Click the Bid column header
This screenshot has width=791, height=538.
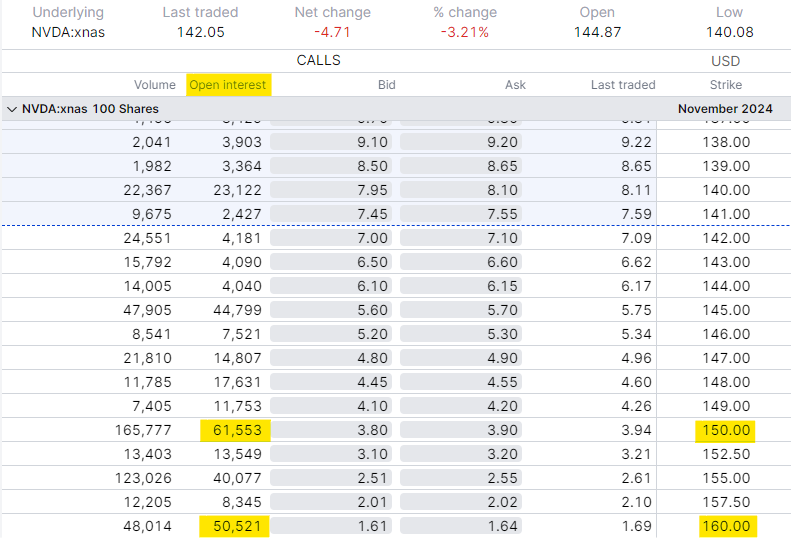pos(386,85)
